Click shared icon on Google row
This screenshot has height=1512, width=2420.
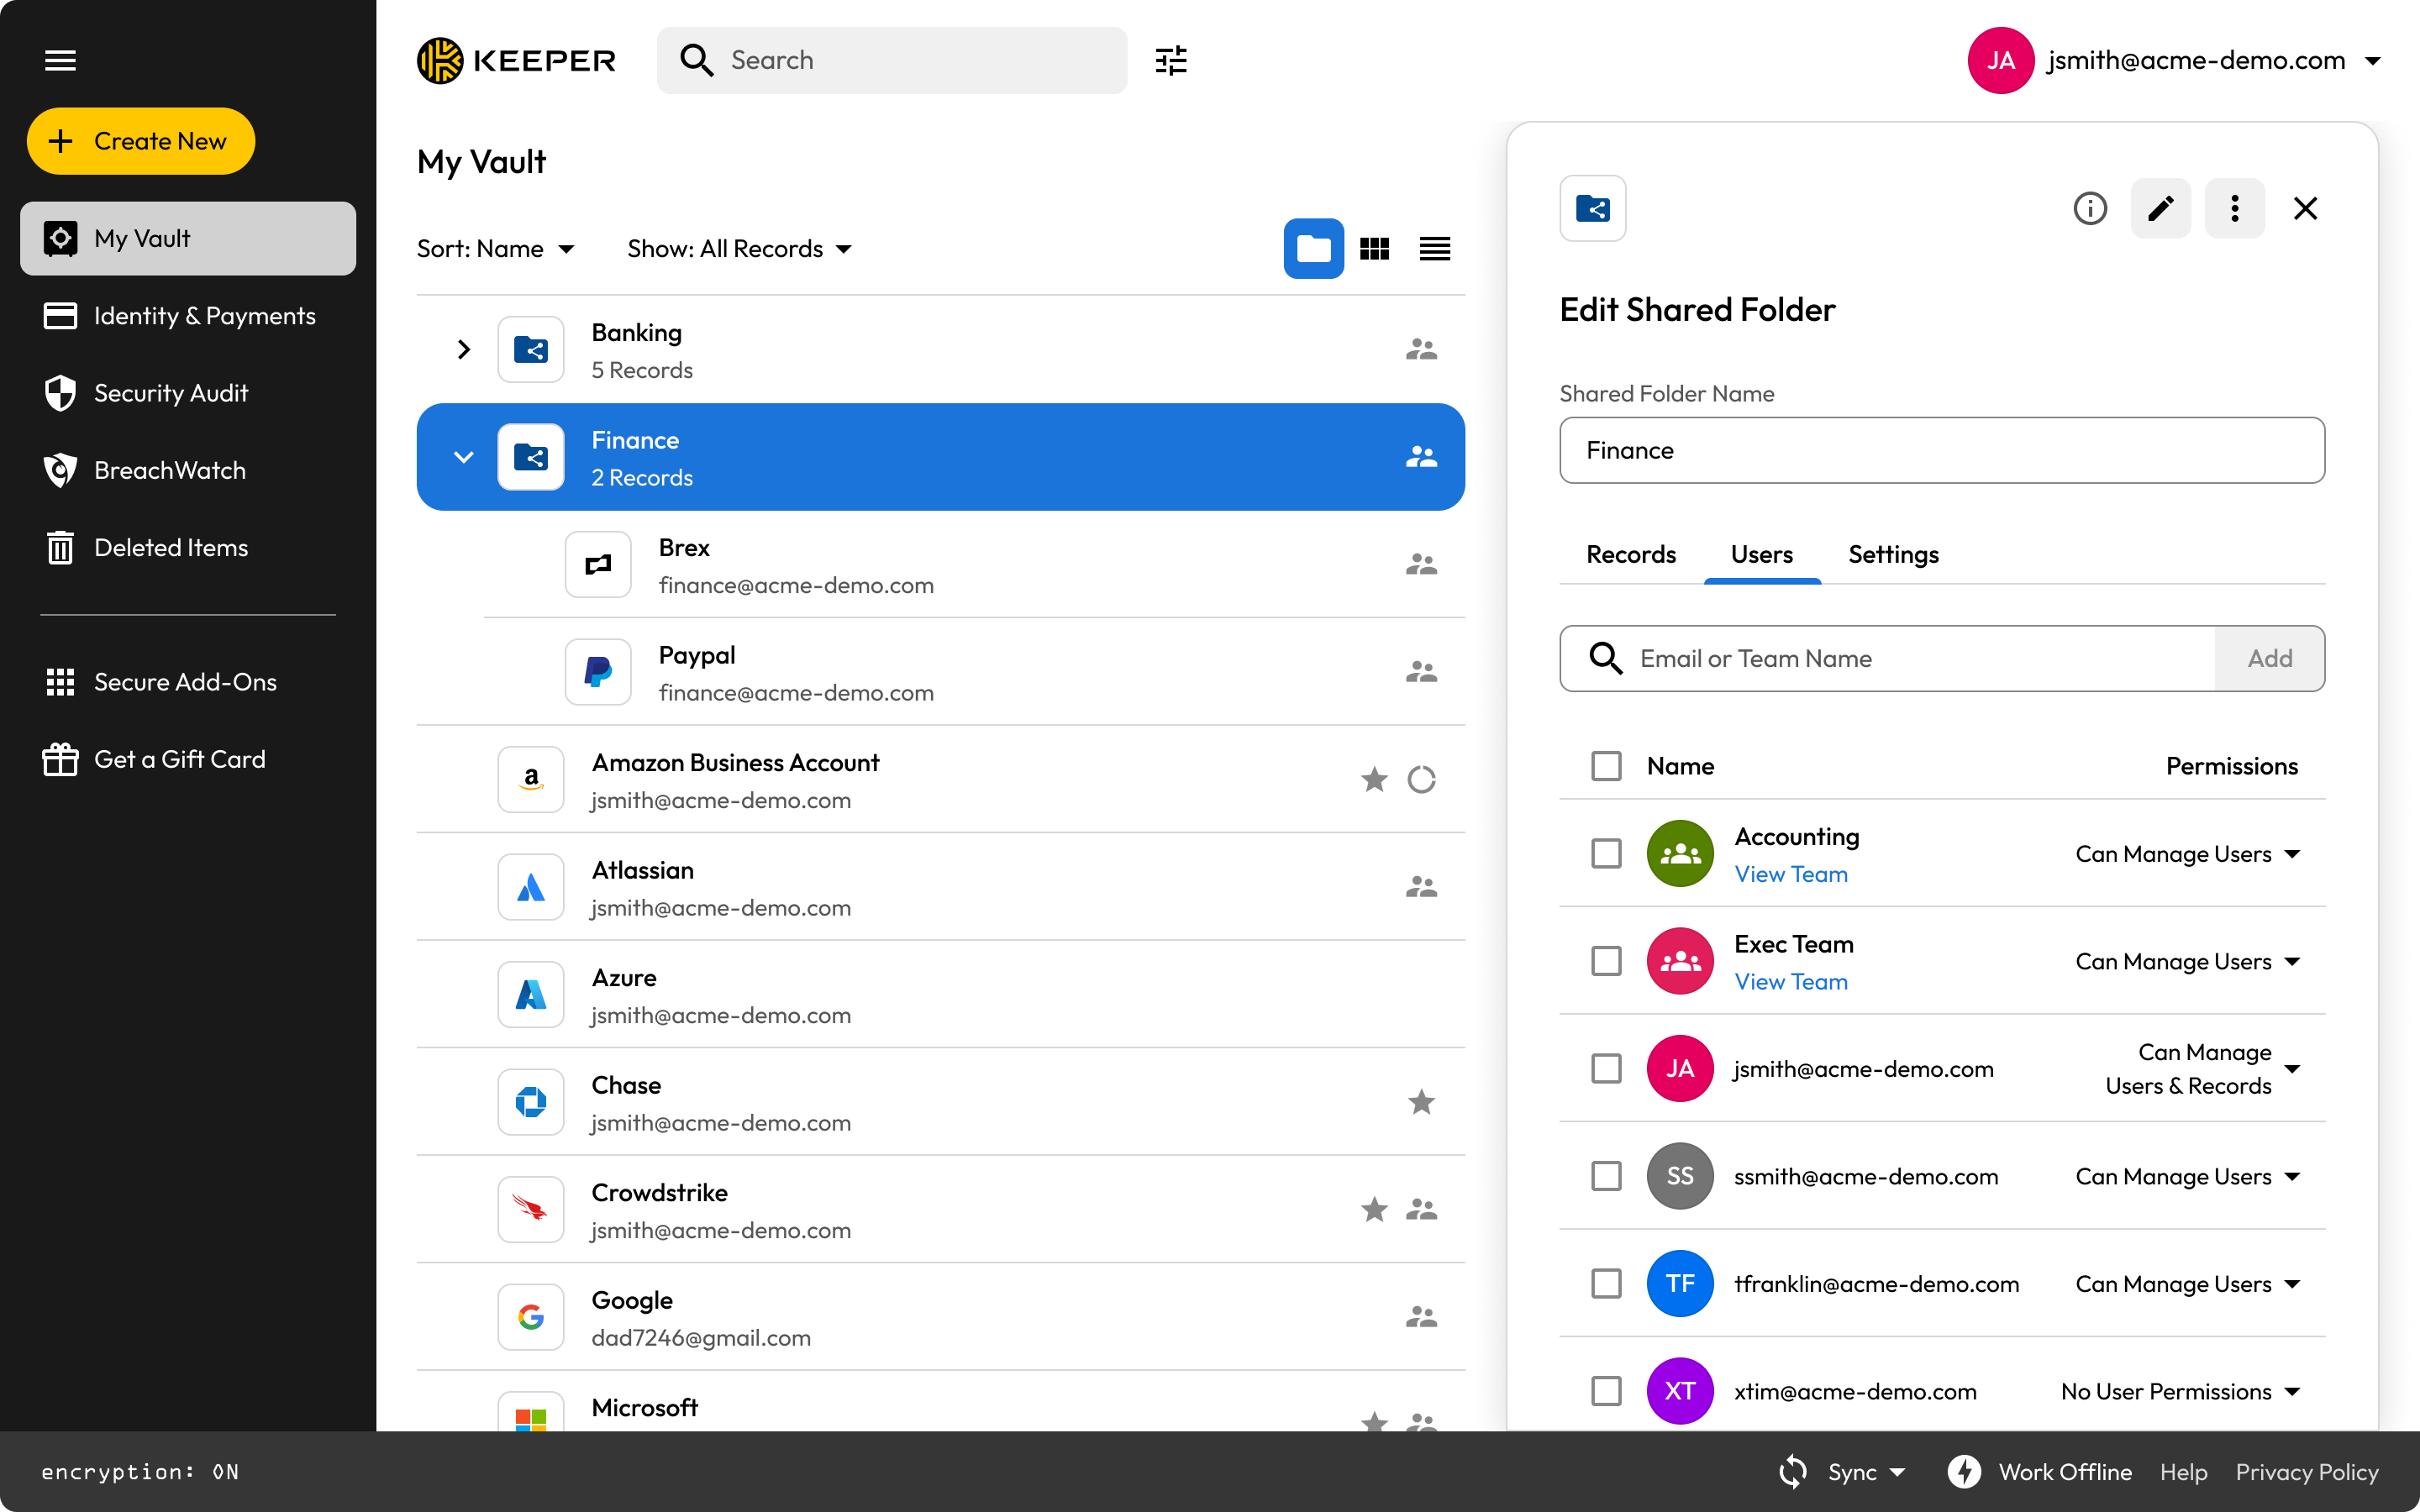coord(1421,1316)
